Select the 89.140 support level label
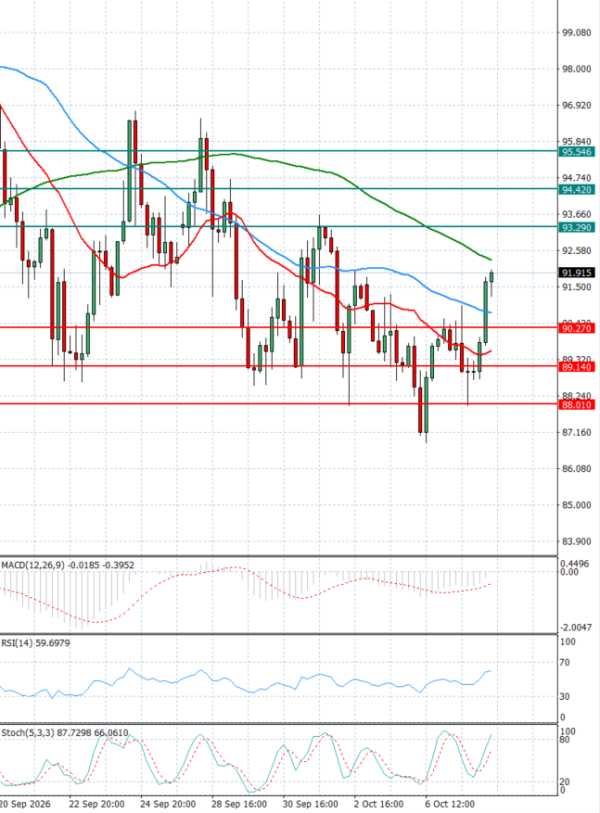 [x=576, y=367]
